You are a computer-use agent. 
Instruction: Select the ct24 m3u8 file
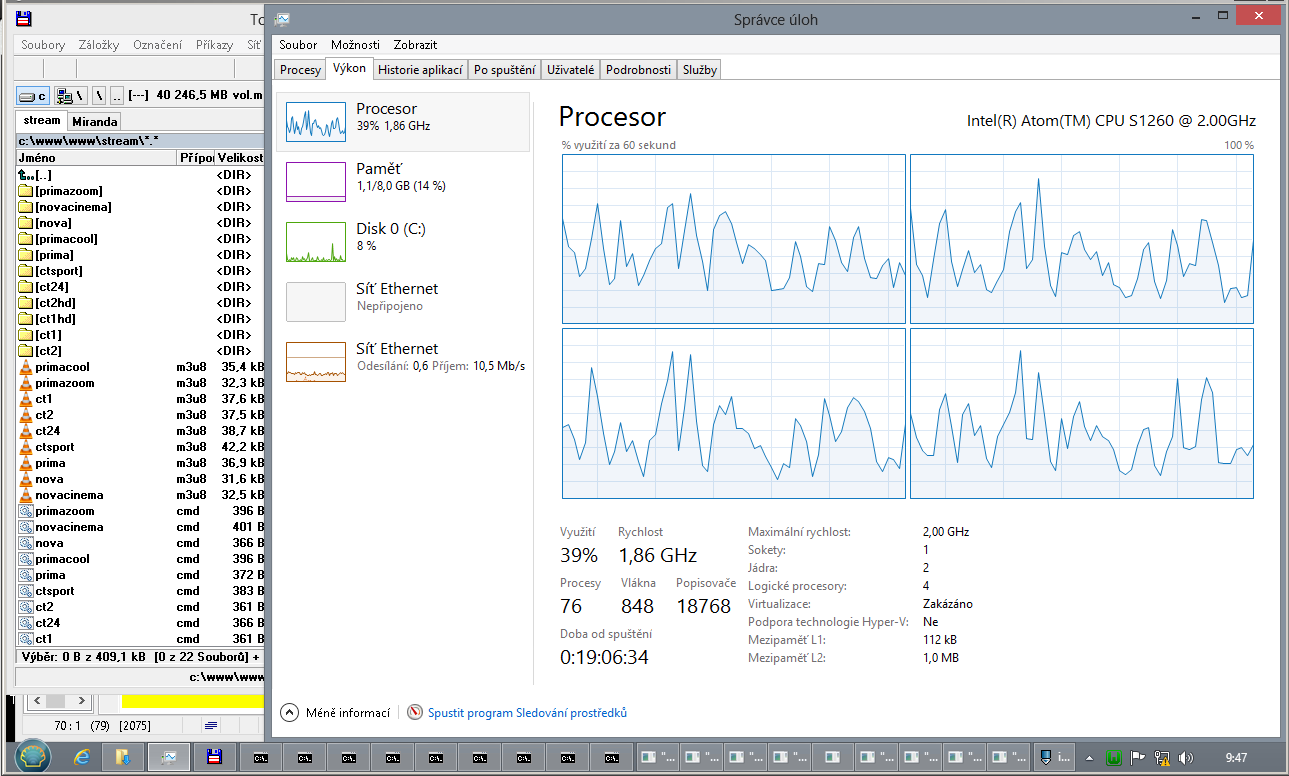click(x=140, y=431)
